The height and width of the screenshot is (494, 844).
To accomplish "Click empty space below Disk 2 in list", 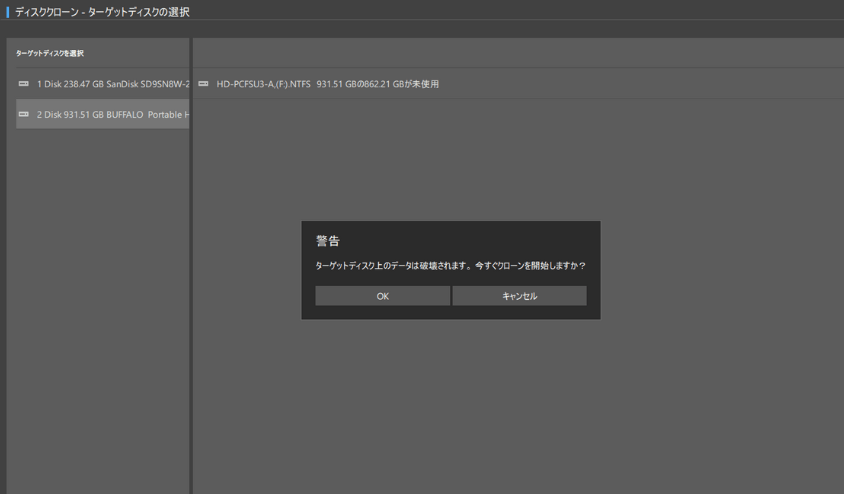I will pyautogui.click(x=97, y=300).
